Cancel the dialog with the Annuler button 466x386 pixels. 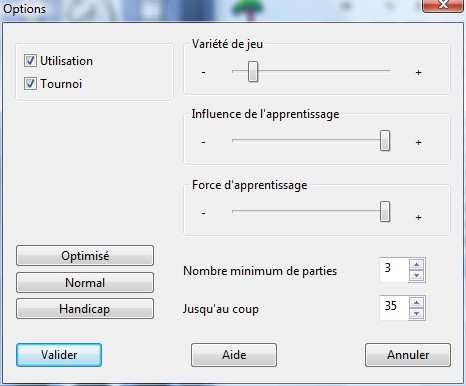pos(408,355)
